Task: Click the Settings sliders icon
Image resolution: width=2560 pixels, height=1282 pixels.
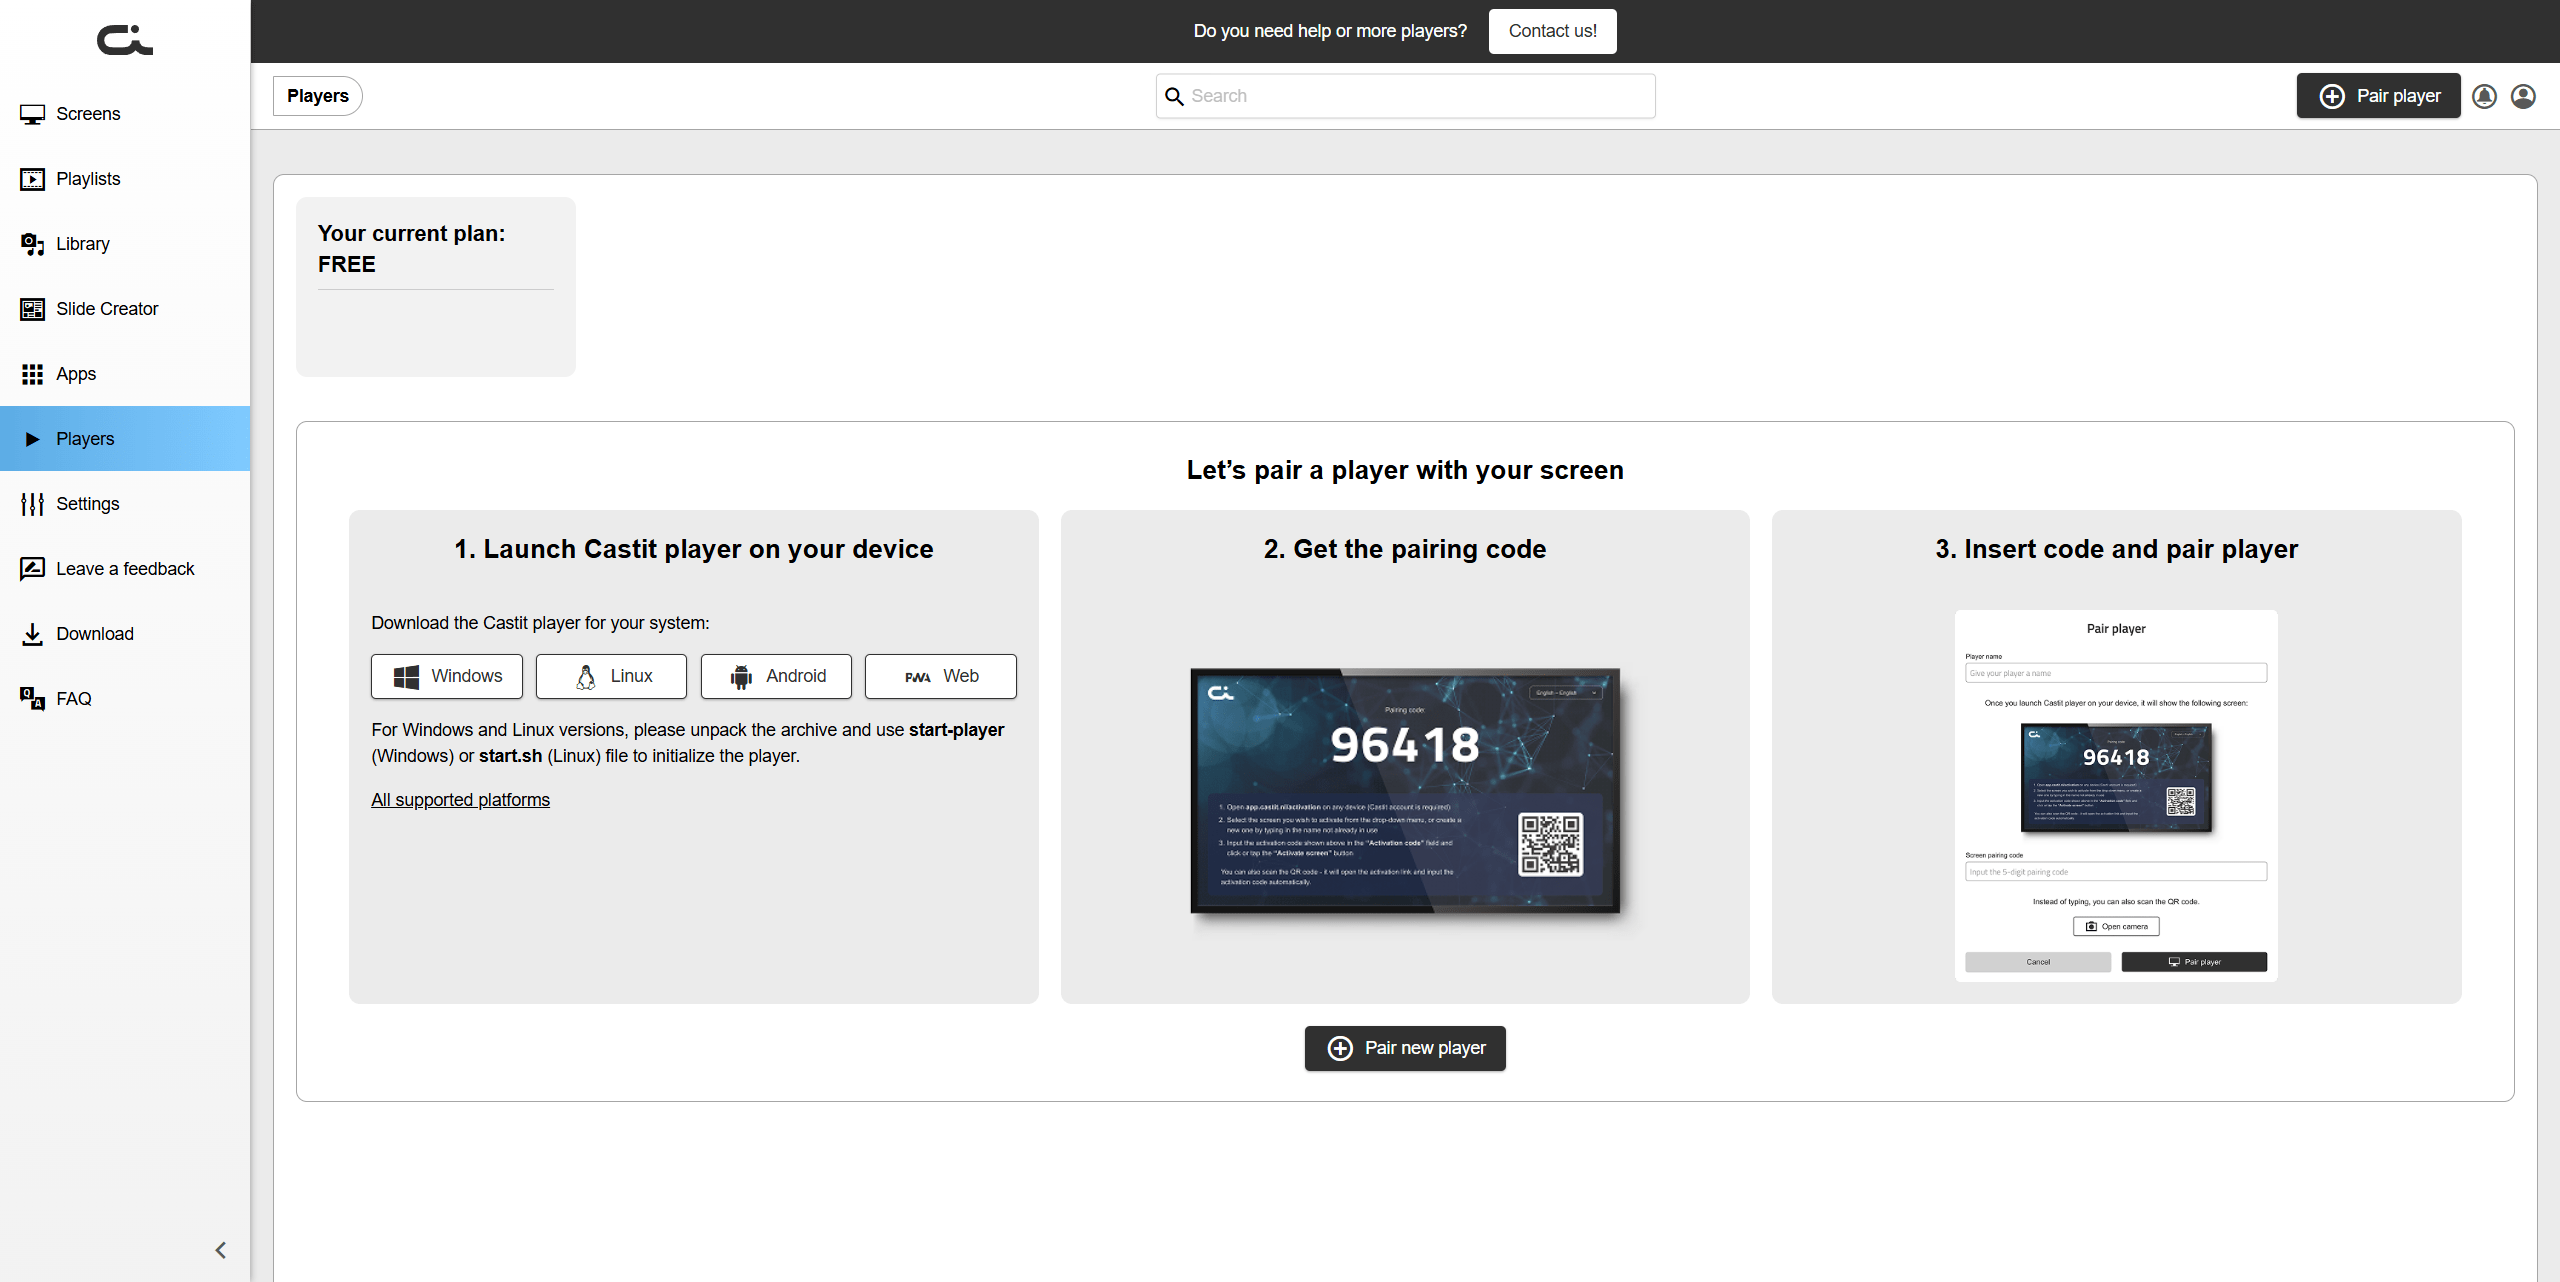Action: [32, 504]
